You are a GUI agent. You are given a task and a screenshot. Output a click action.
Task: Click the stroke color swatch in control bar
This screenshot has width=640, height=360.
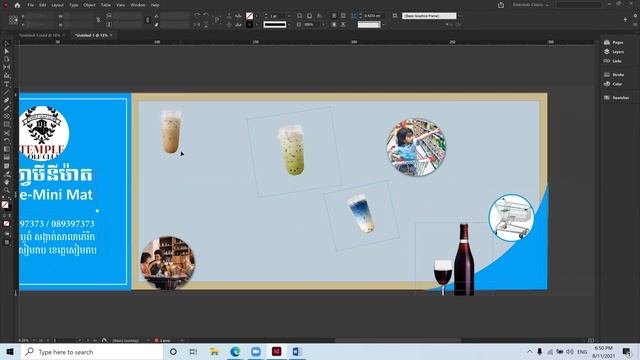coord(249,24)
